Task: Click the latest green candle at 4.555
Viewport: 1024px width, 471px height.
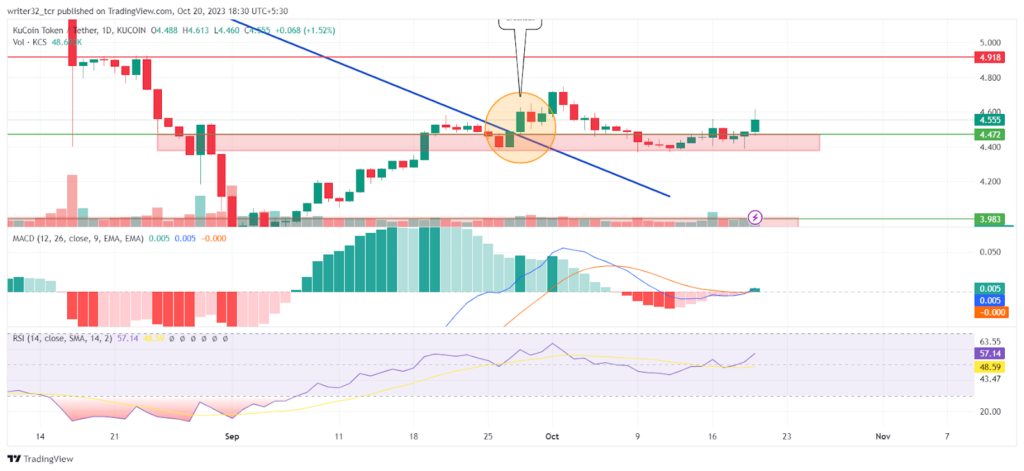Action: click(x=755, y=125)
